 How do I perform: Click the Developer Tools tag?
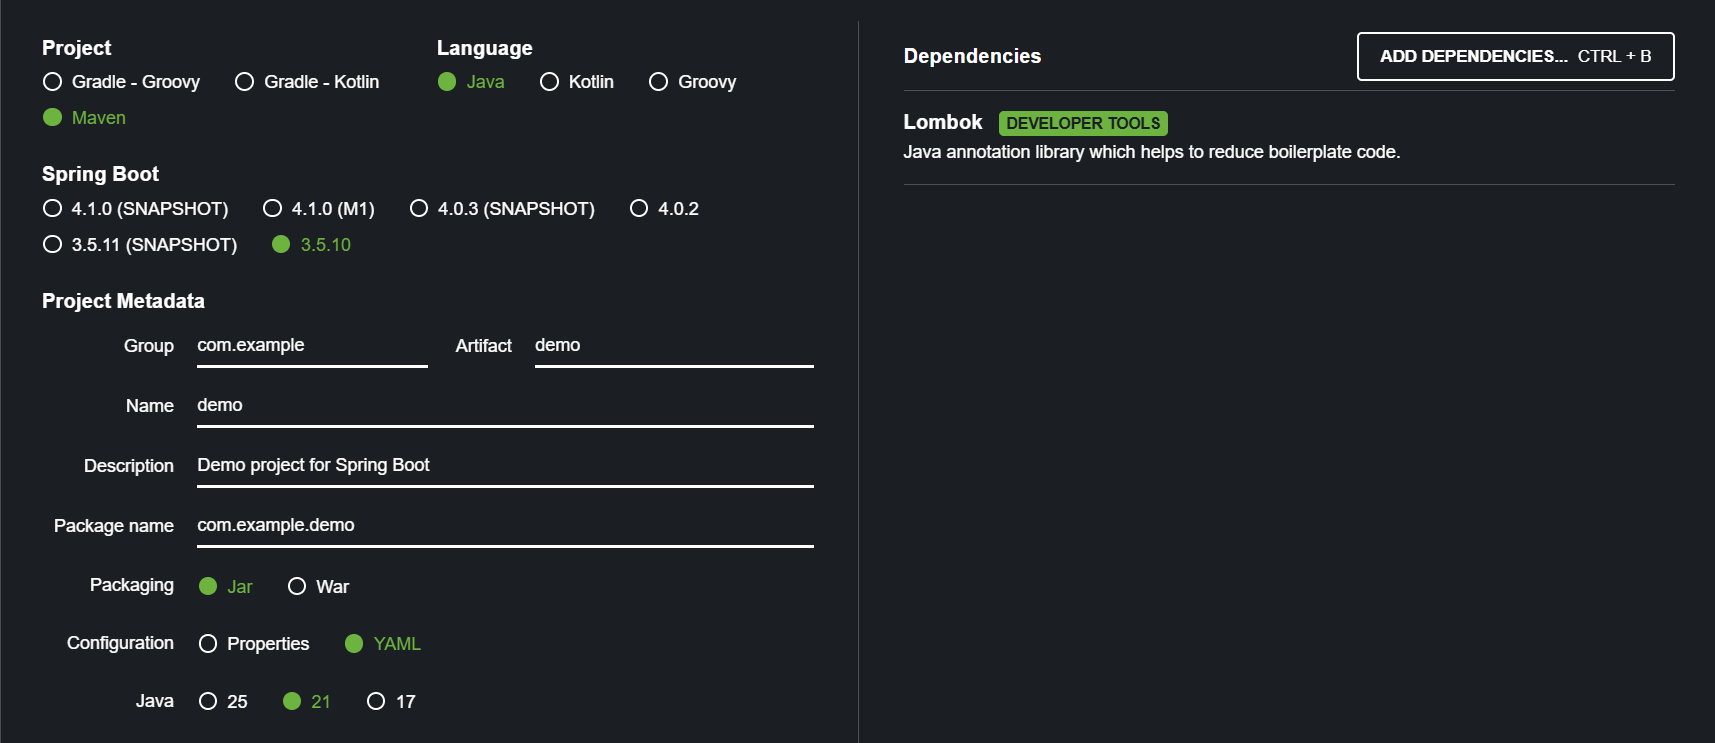pyautogui.click(x=1083, y=123)
